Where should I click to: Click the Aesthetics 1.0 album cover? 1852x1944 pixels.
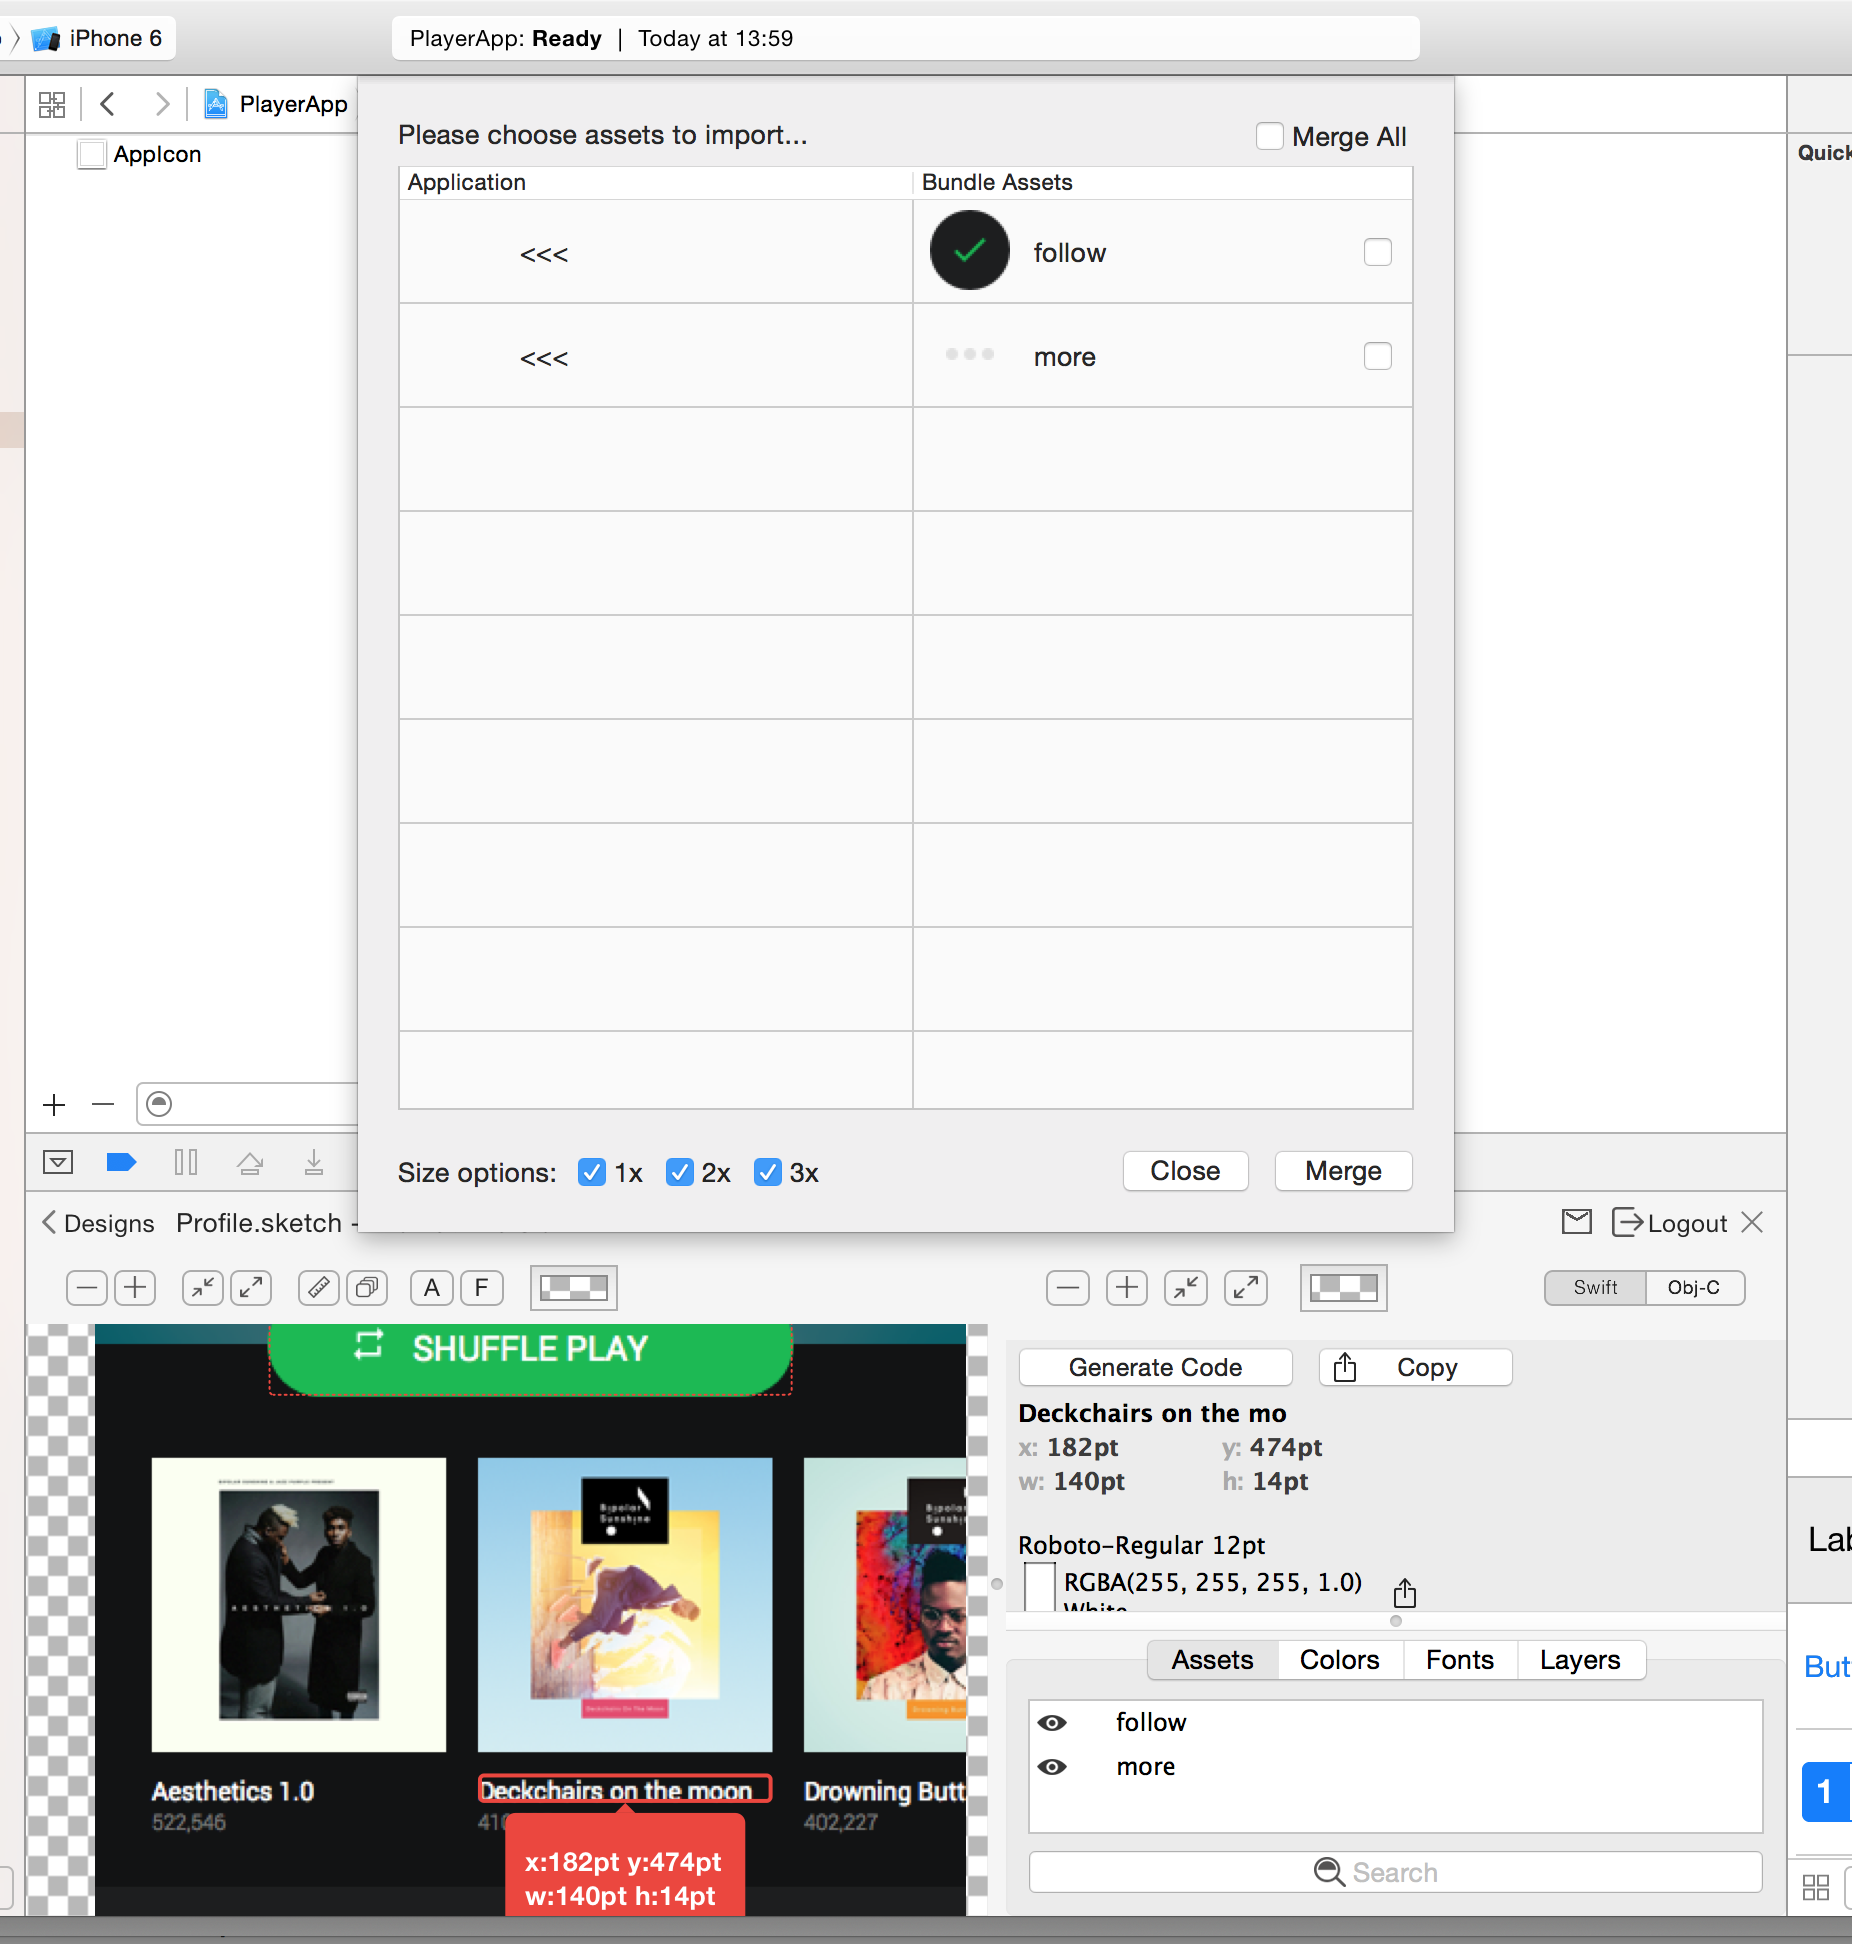(x=299, y=1604)
